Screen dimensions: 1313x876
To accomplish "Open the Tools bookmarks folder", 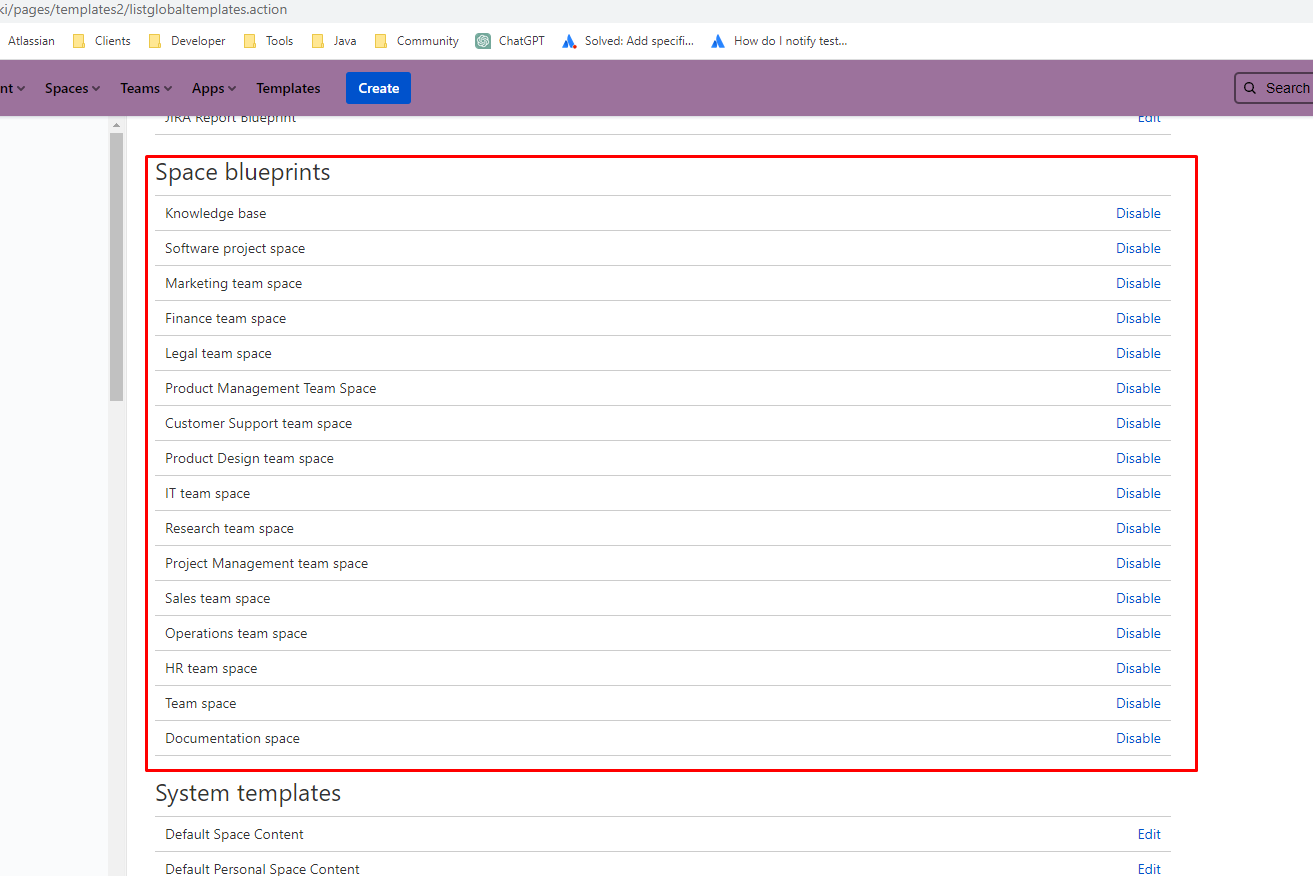I will (277, 40).
